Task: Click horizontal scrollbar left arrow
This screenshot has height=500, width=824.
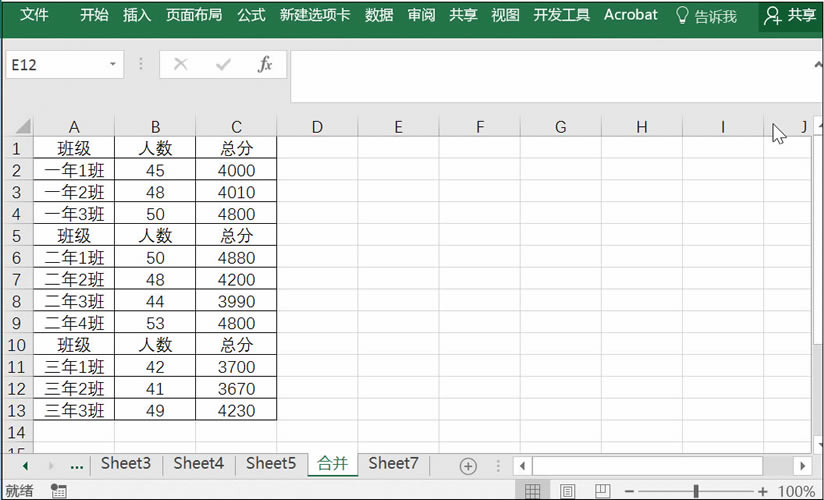Action: 522,466
